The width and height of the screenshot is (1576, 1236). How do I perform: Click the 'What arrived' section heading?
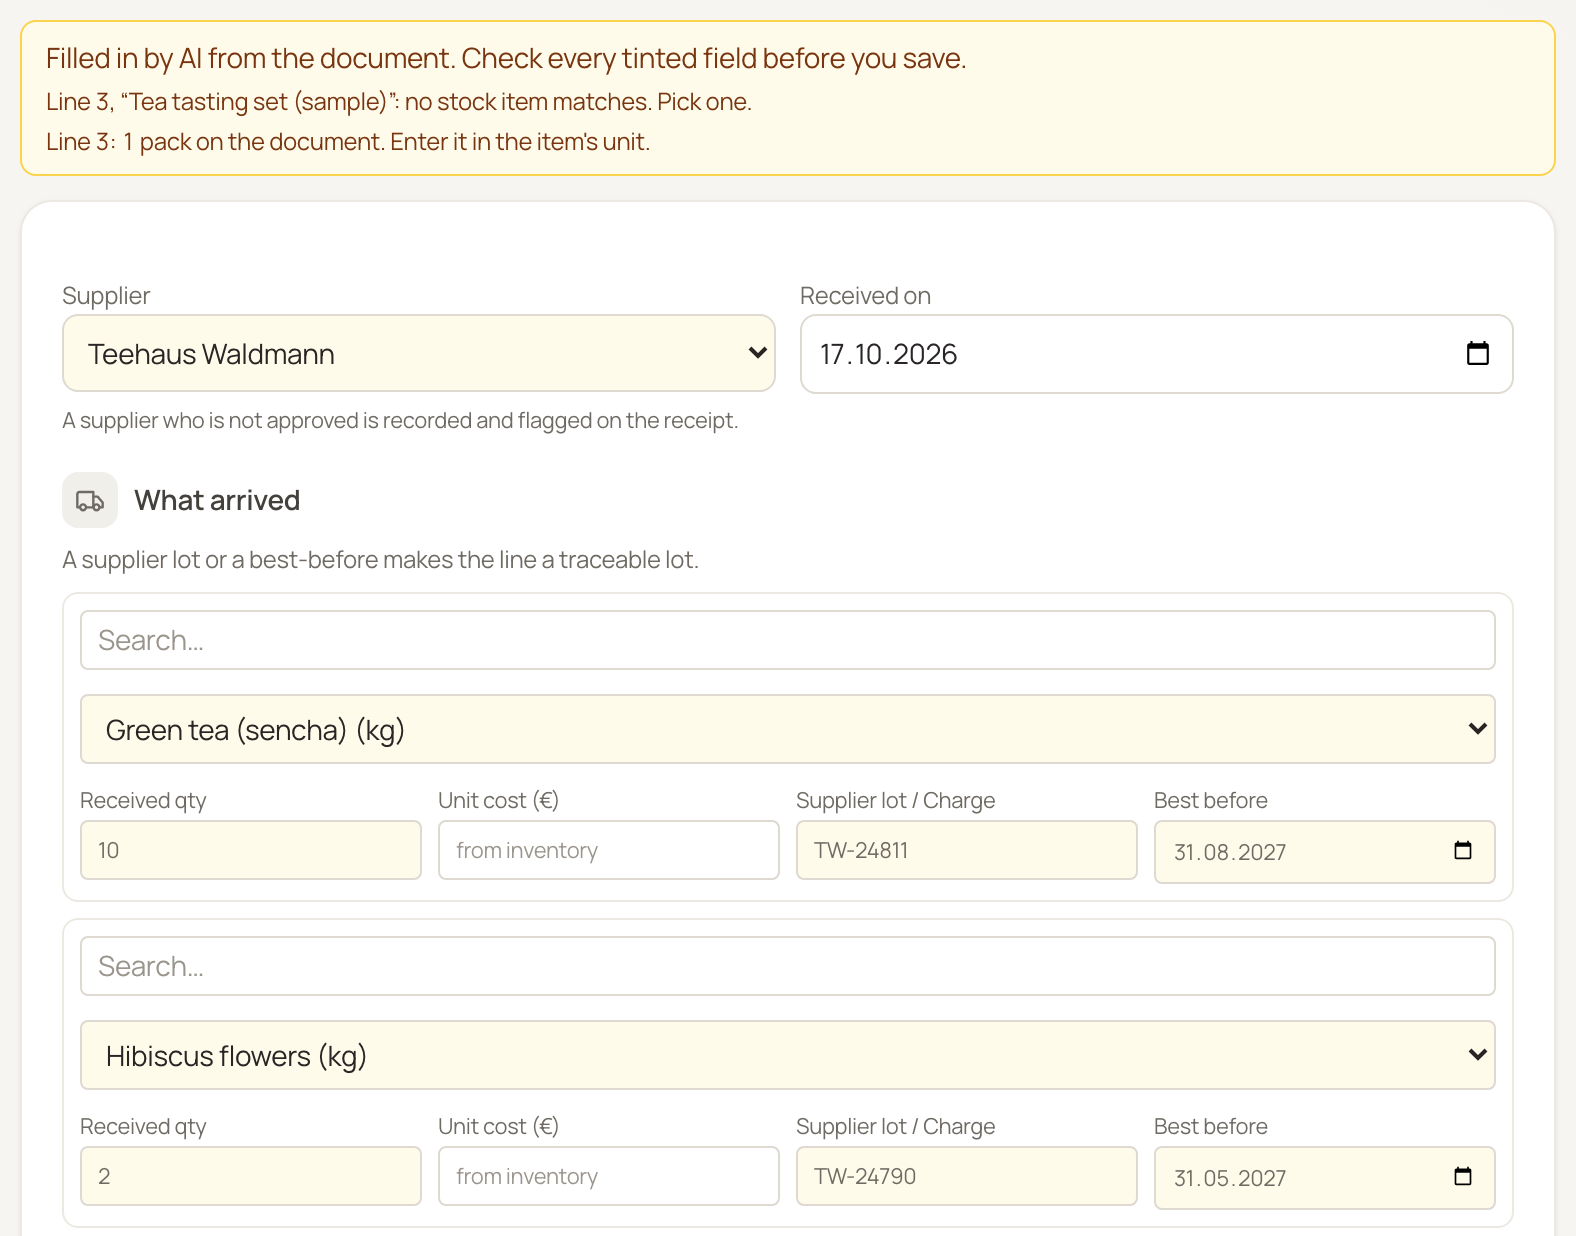[x=217, y=500]
